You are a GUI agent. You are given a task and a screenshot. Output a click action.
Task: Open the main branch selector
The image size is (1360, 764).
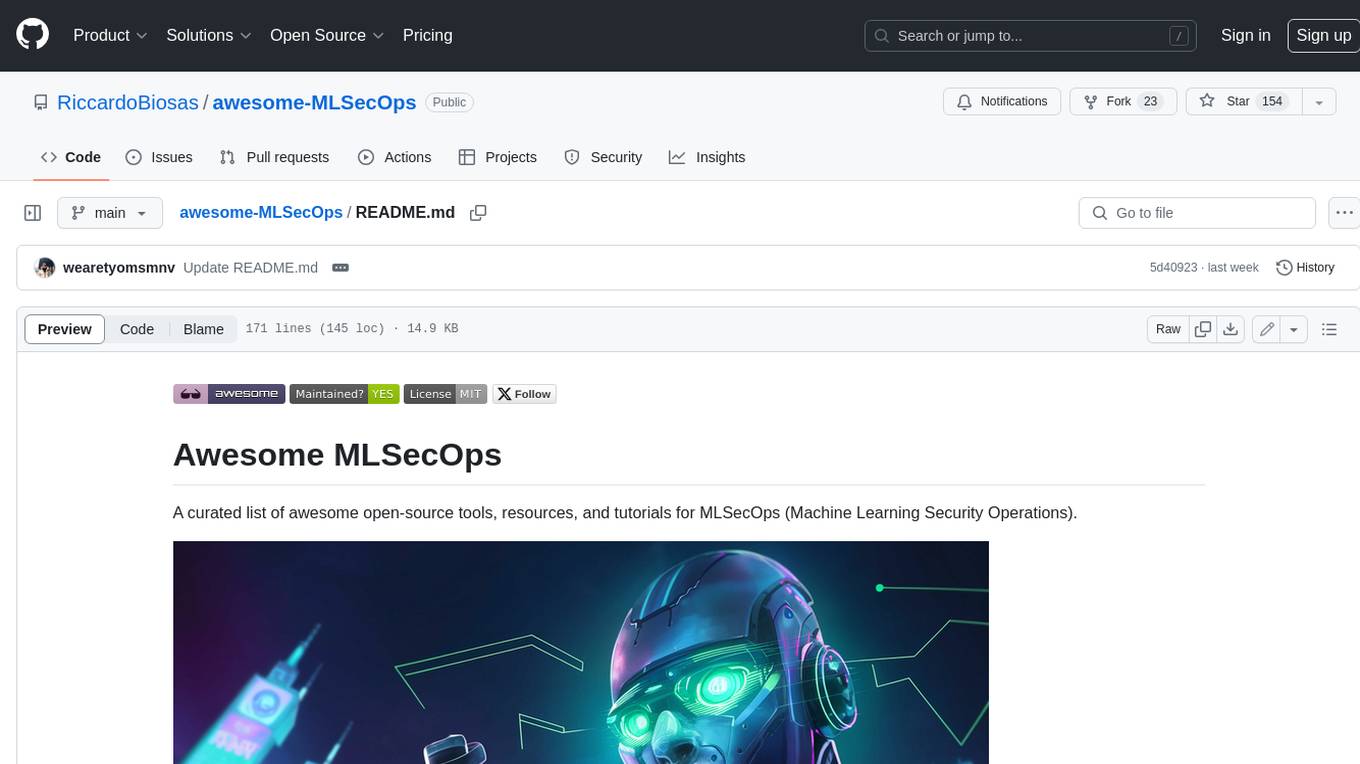click(109, 213)
